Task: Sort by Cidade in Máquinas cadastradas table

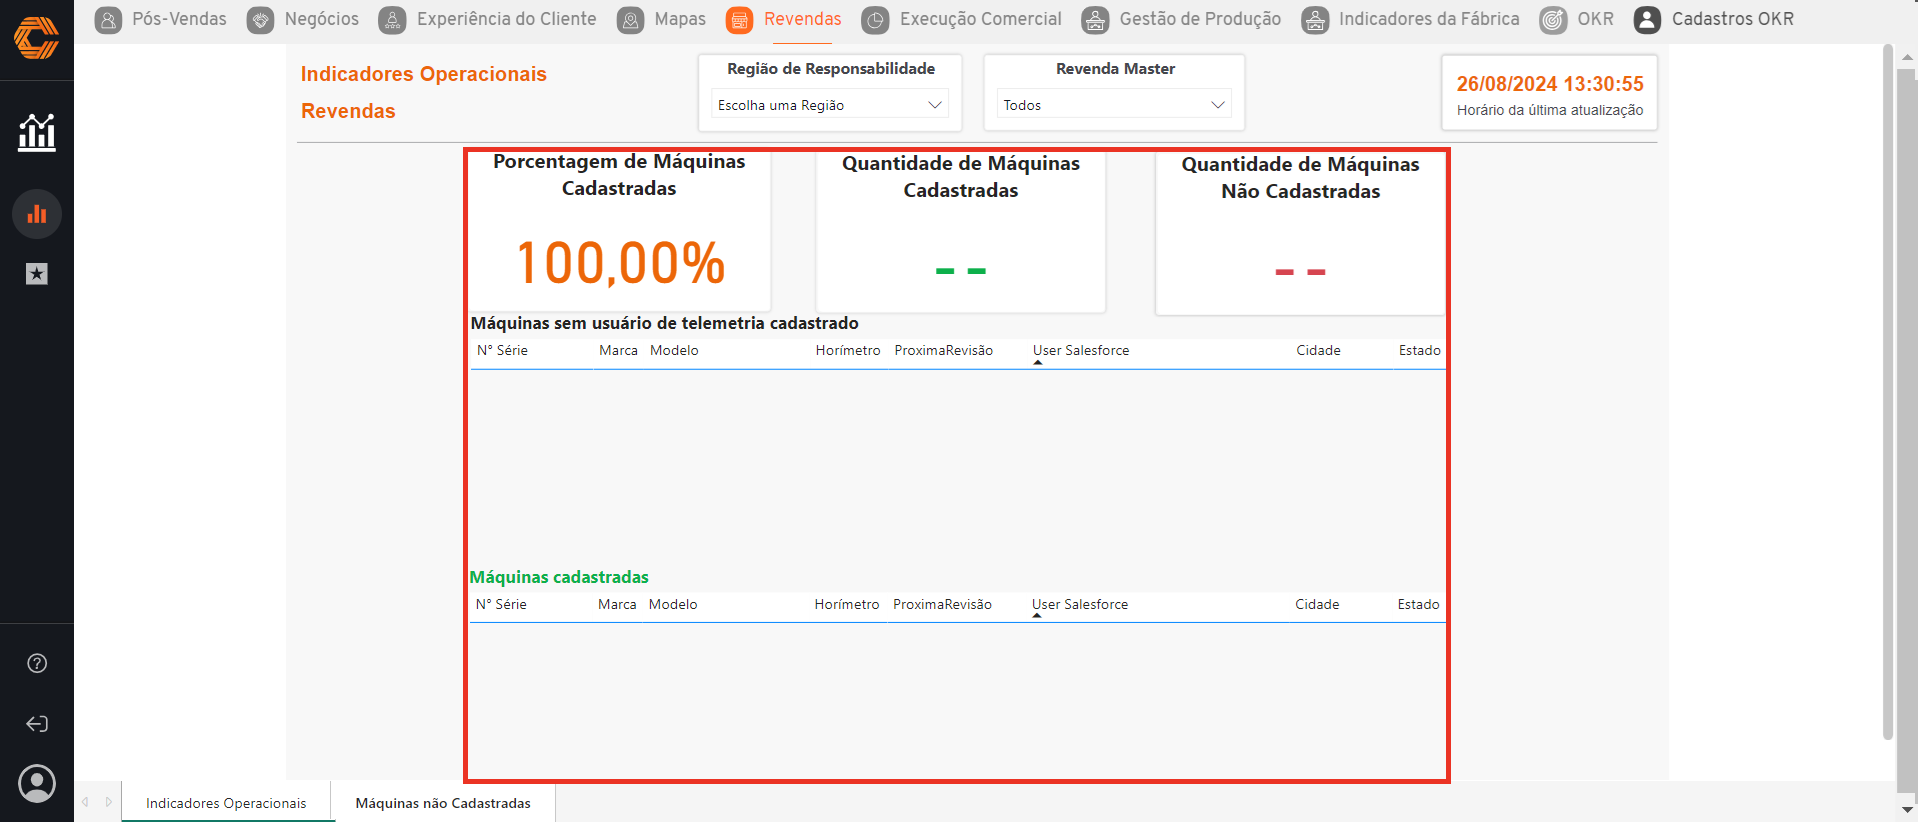Action: coord(1317,604)
